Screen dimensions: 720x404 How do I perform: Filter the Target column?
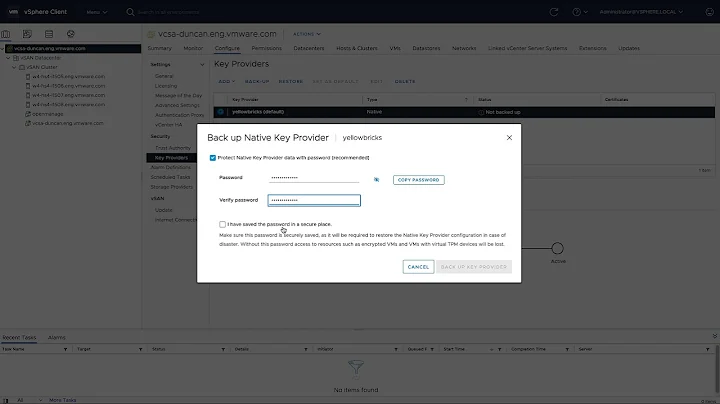[x=141, y=349]
